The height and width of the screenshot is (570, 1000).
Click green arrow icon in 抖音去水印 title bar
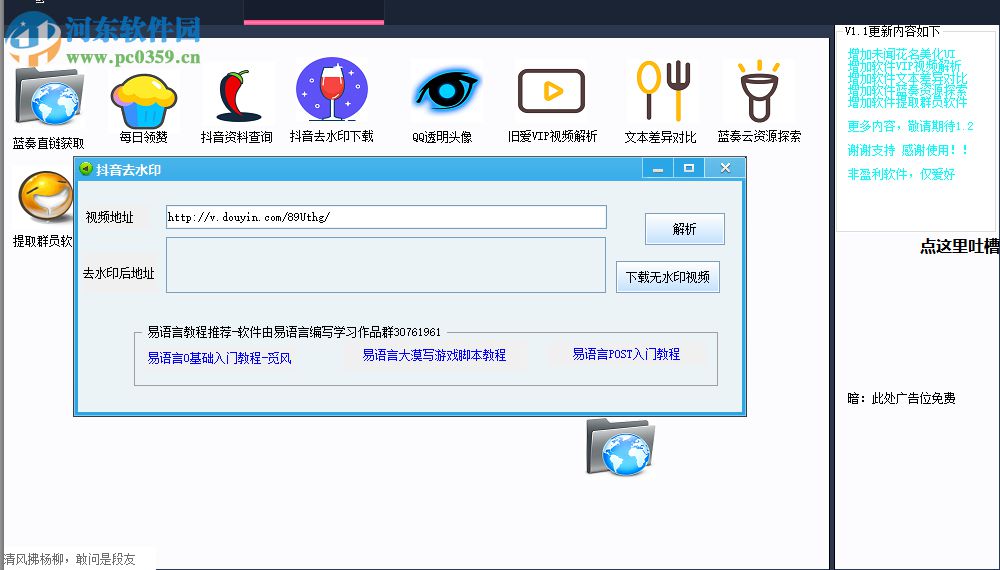(85, 169)
